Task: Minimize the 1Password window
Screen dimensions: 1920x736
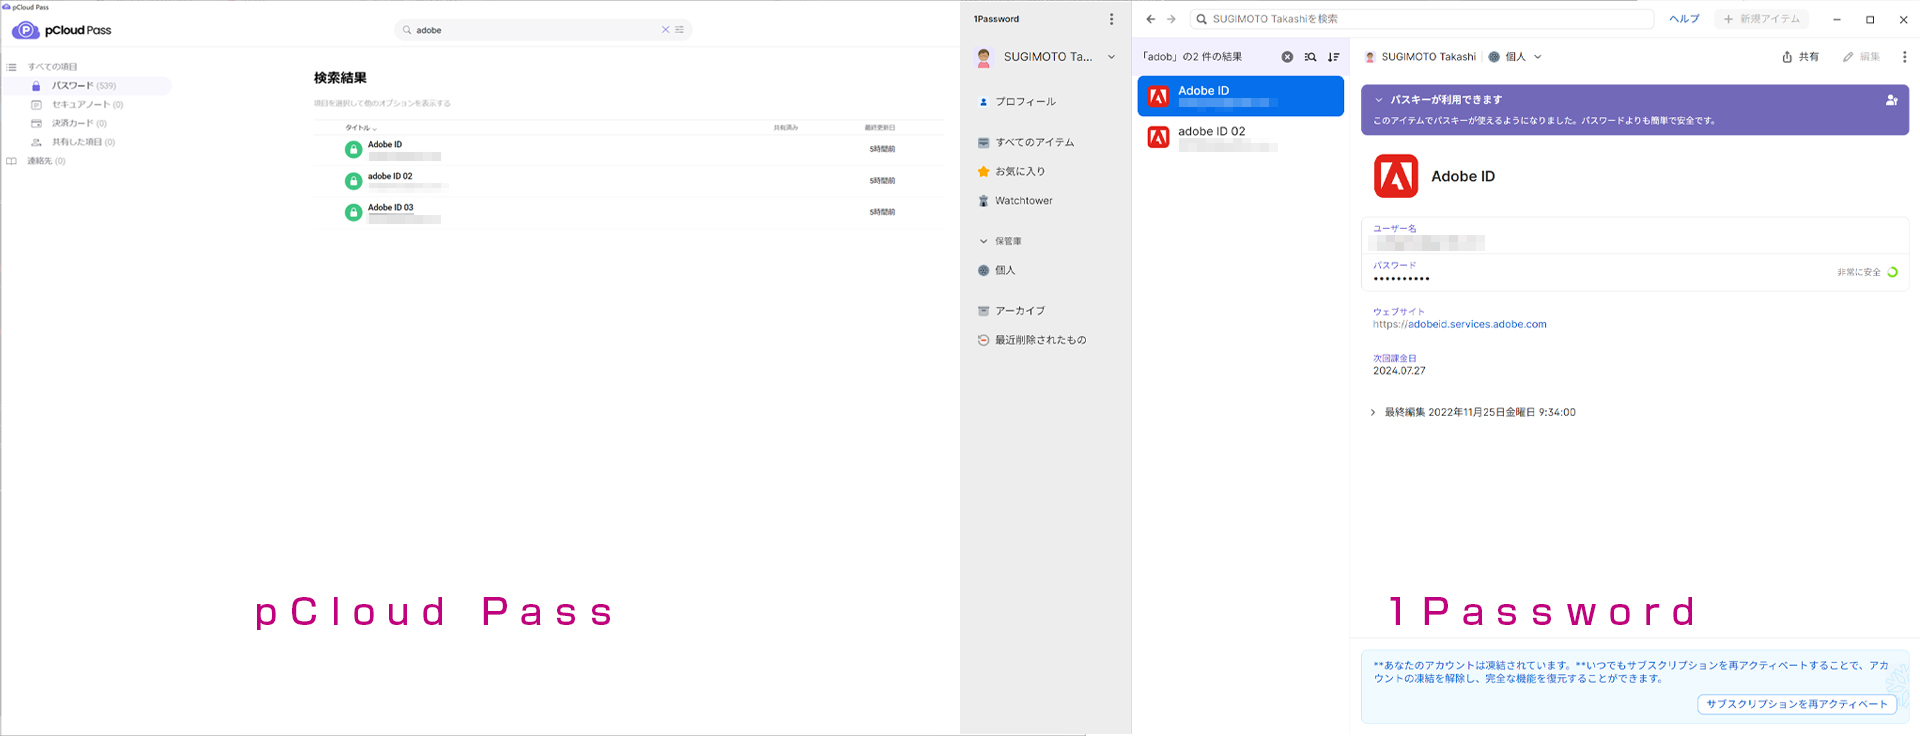Action: pos(1837,19)
